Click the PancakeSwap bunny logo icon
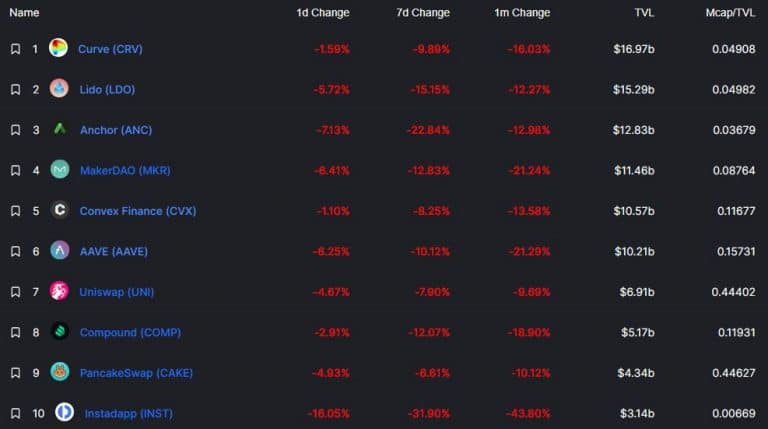768x429 pixels. click(60, 372)
